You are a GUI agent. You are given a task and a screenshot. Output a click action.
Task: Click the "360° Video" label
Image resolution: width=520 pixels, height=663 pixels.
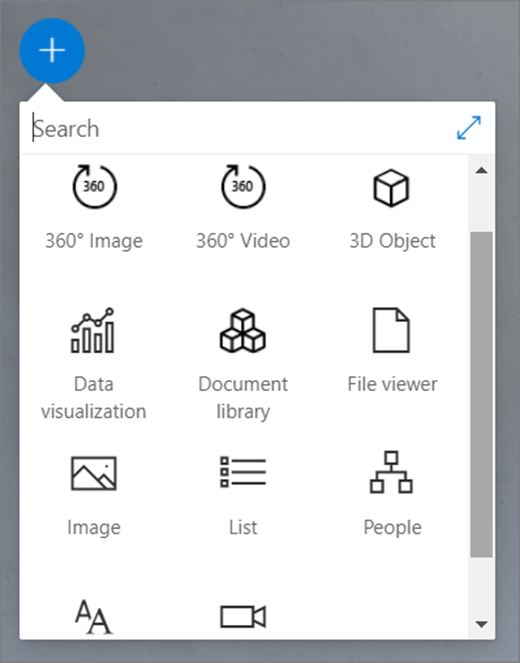tap(243, 241)
